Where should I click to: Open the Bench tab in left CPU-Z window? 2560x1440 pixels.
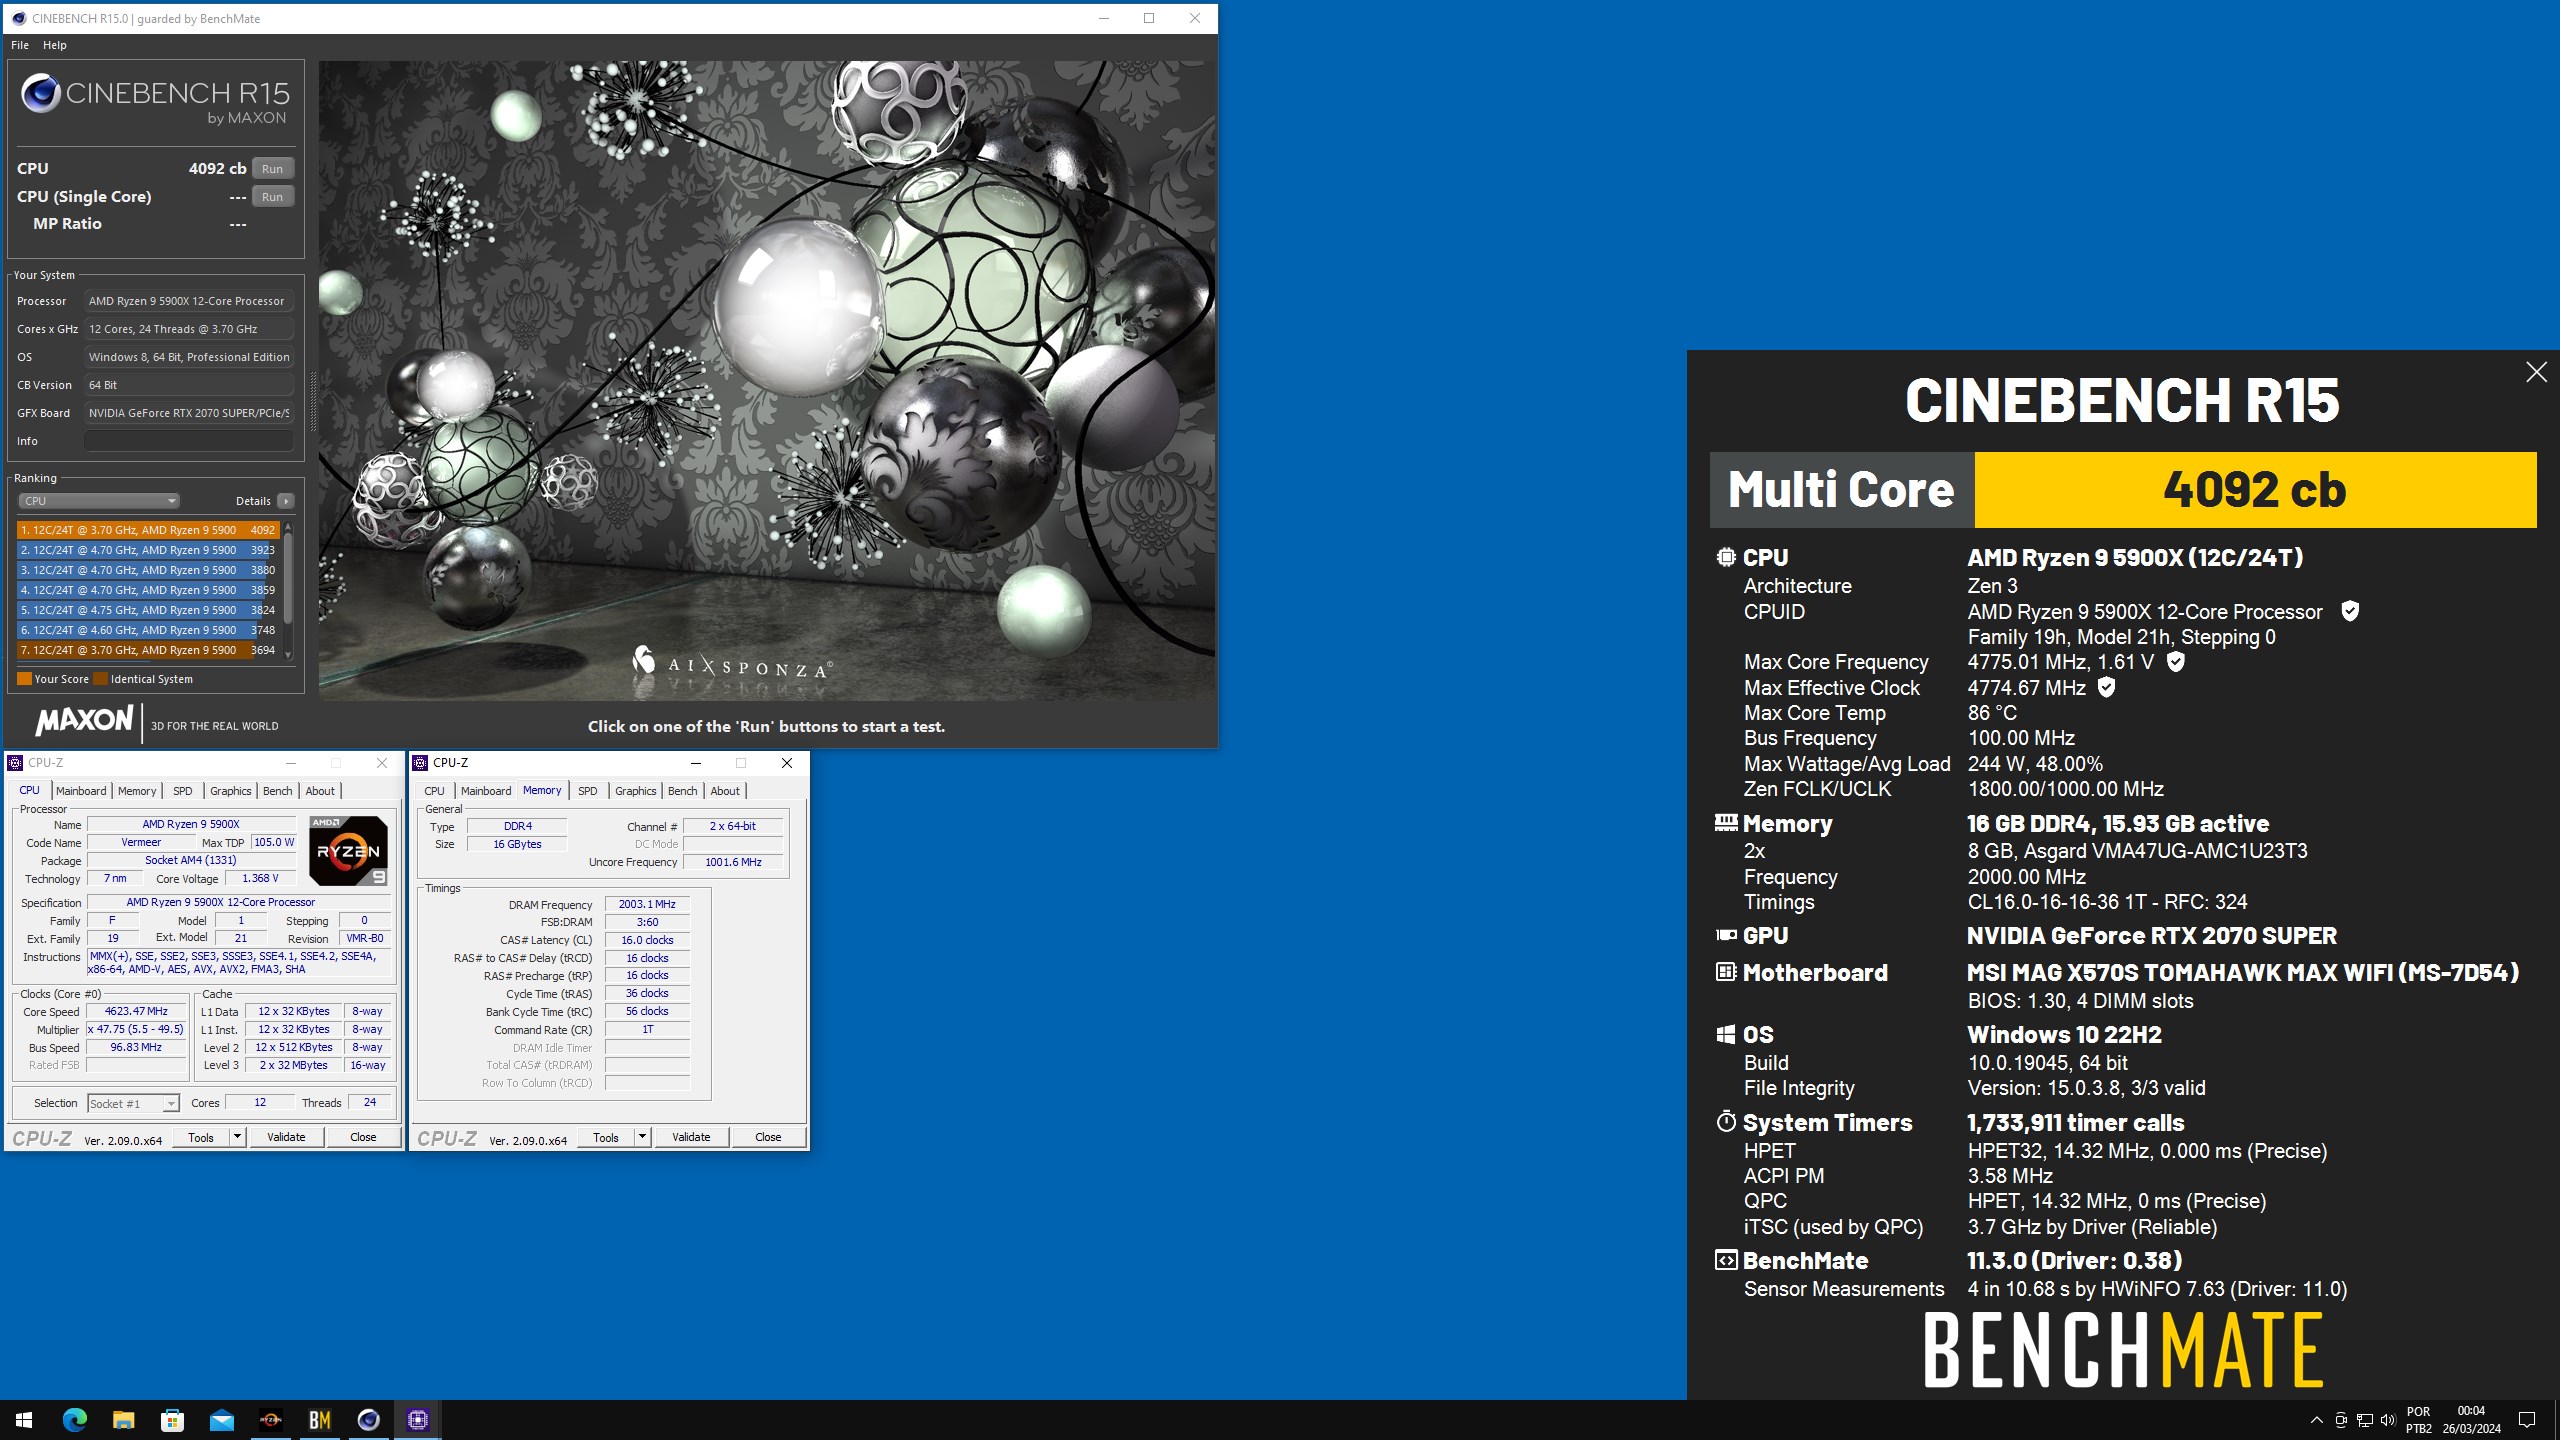278,791
